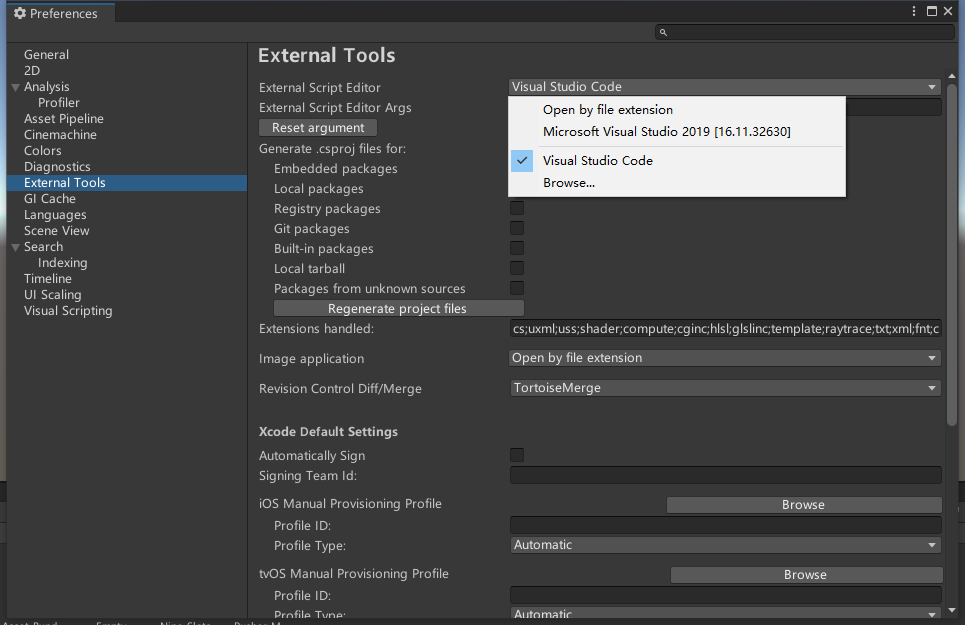Maximize the Preferences window
Viewport: 965px width, 625px height.
pos(932,11)
